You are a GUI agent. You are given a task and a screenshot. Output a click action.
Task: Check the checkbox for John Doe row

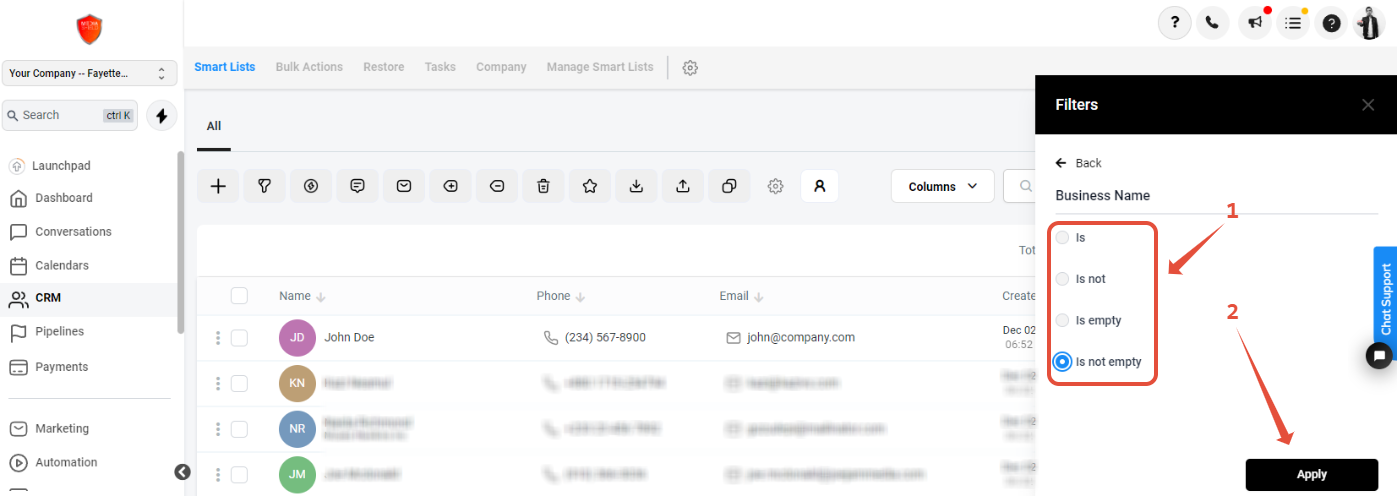point(239,338)
